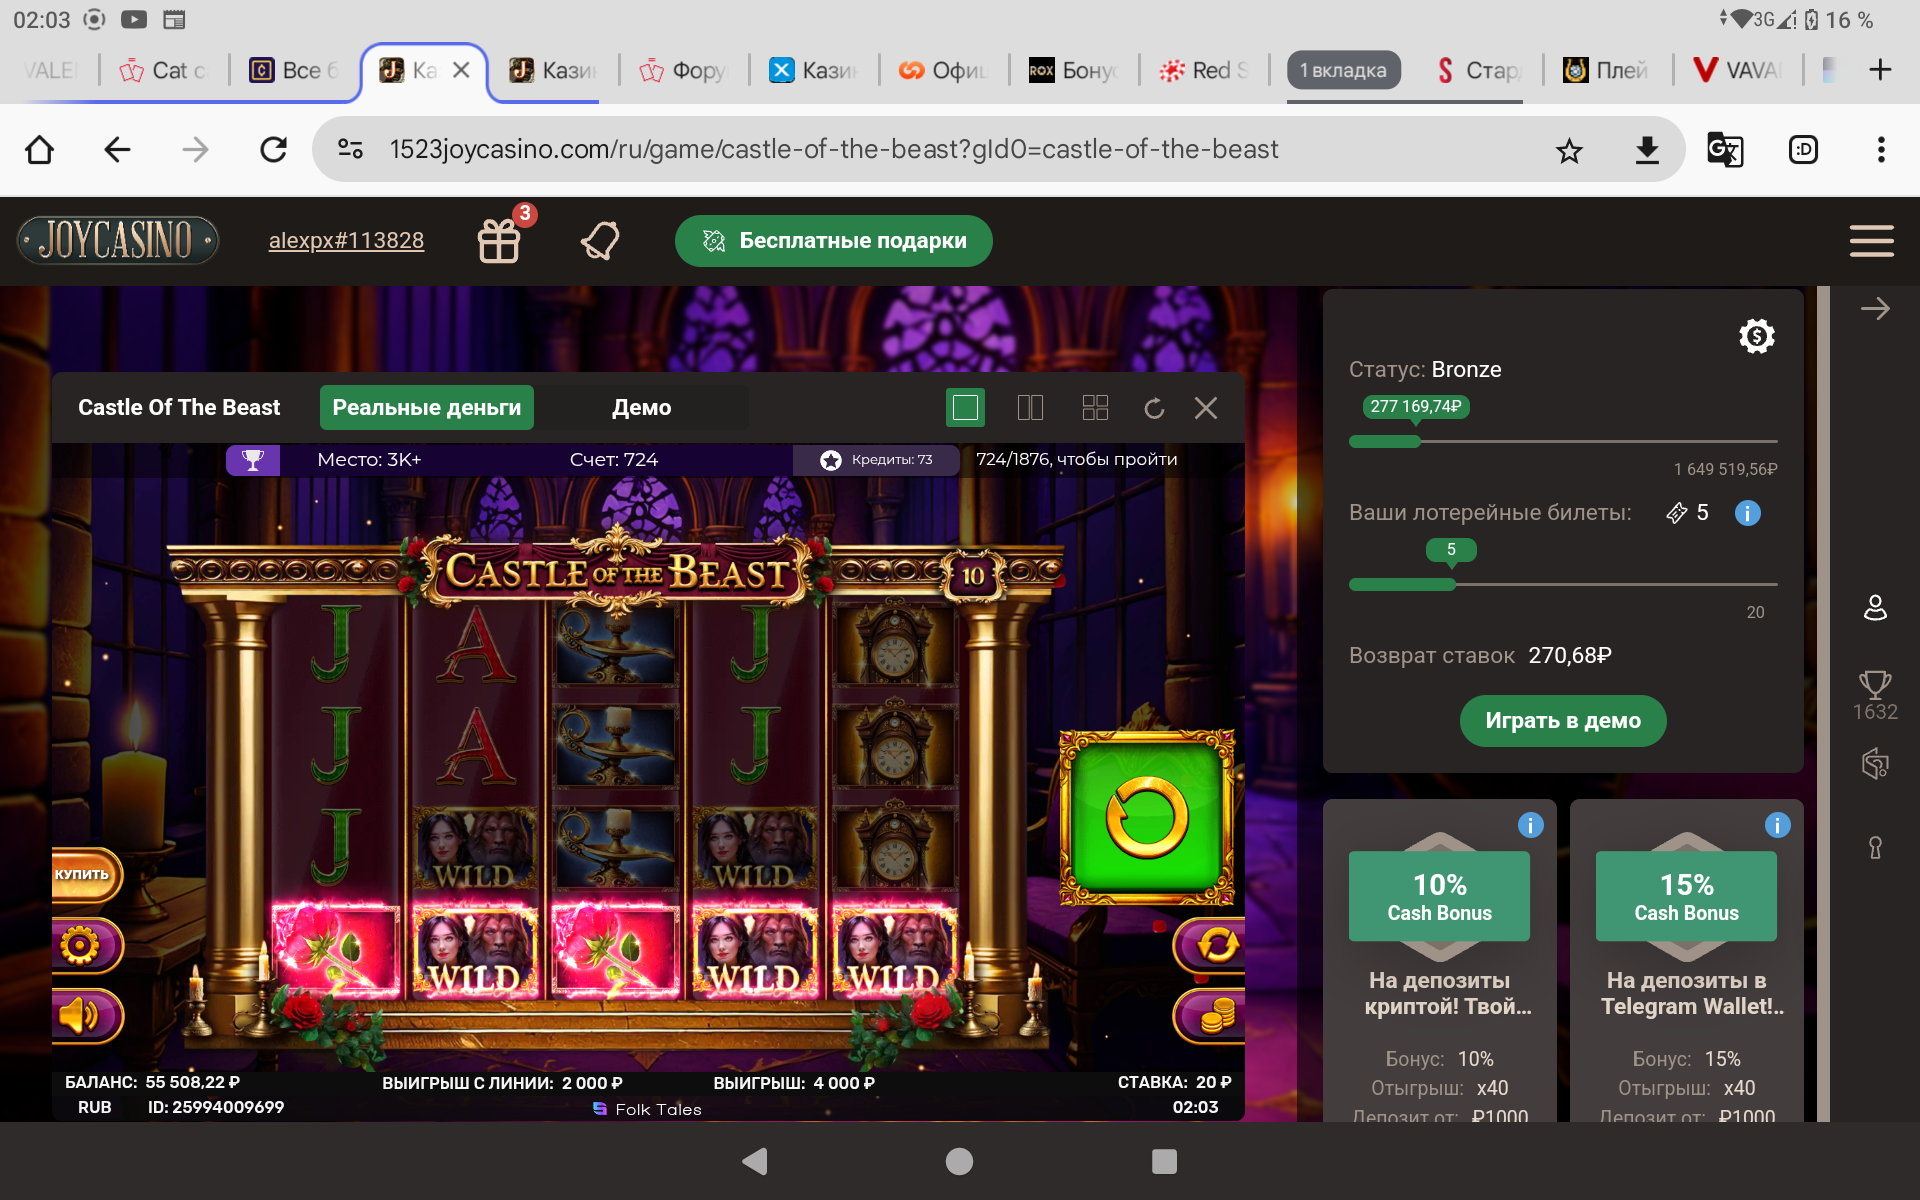
Task: Open status settings gear in side panel
Action: click(x=1756, y=336)
